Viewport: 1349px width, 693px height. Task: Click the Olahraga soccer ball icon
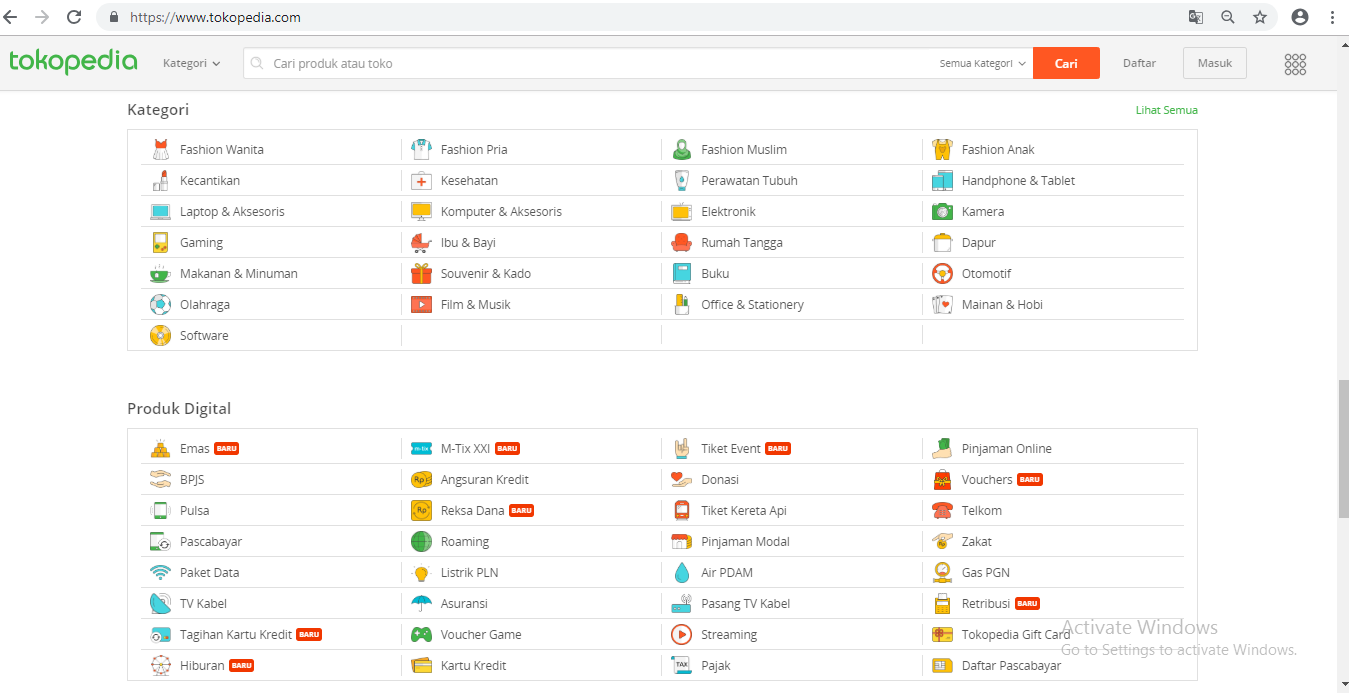[160, 305]
